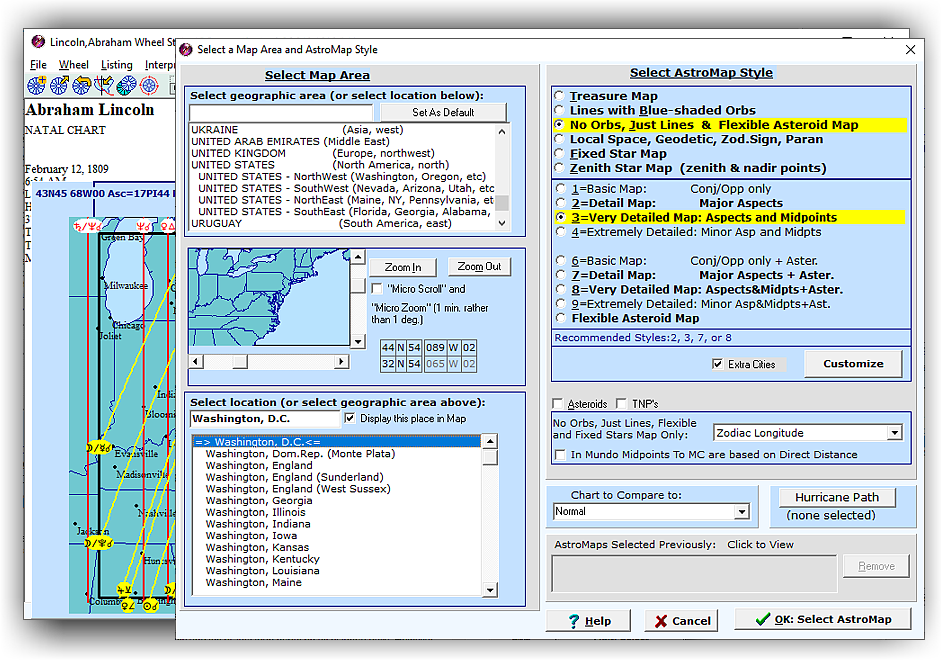Select Zenith Star Map option
This screenshot has width=941, height=660.
559,168
